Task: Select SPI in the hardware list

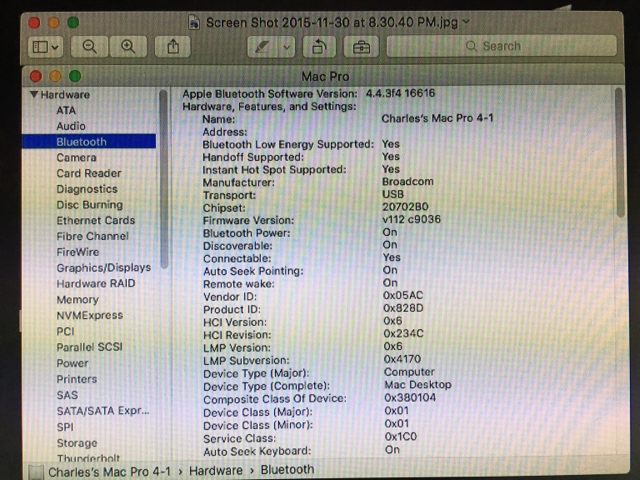Action: click(x=65, y=427)
